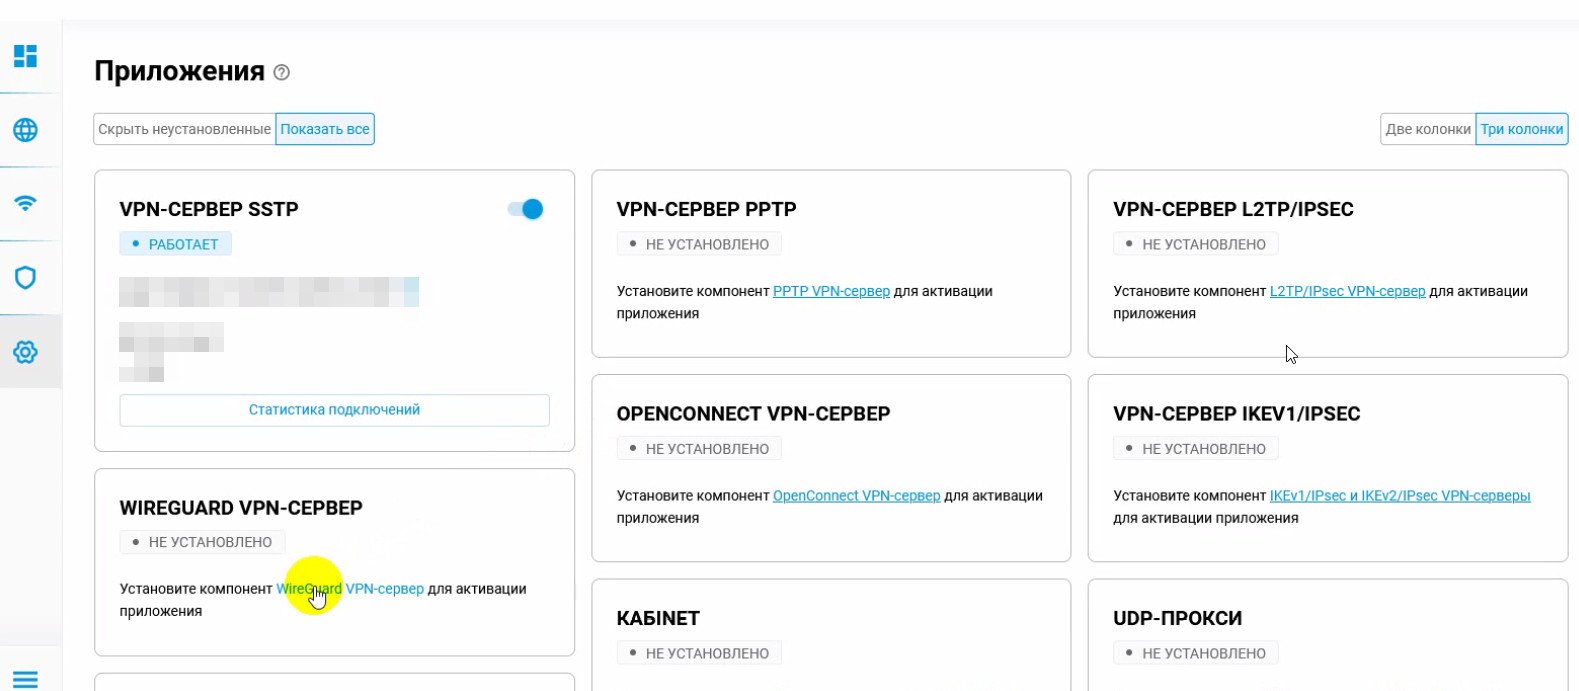This screenshot has height=691, width=1579.
Task: Open the security shield sidebar icon
Action: pos(26,278)
